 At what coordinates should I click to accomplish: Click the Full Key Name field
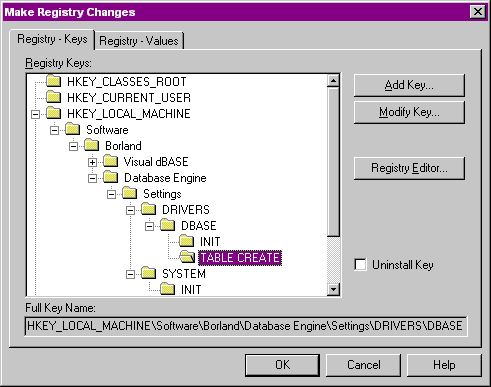click(x=246, y=326)
